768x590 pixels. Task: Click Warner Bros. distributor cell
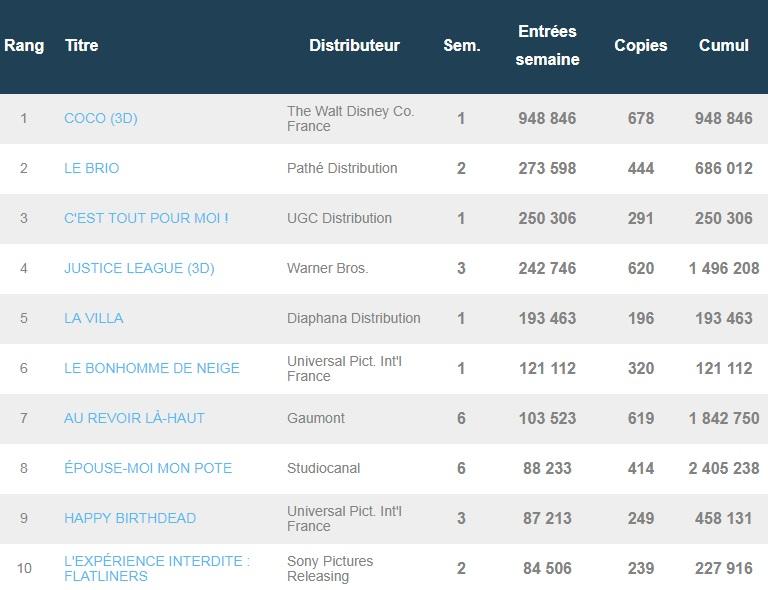pos(327,268)
